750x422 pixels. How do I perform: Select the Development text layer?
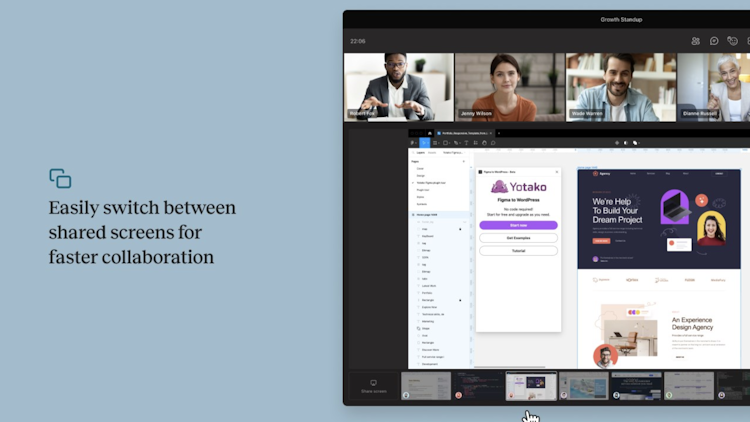click(430, 364)
